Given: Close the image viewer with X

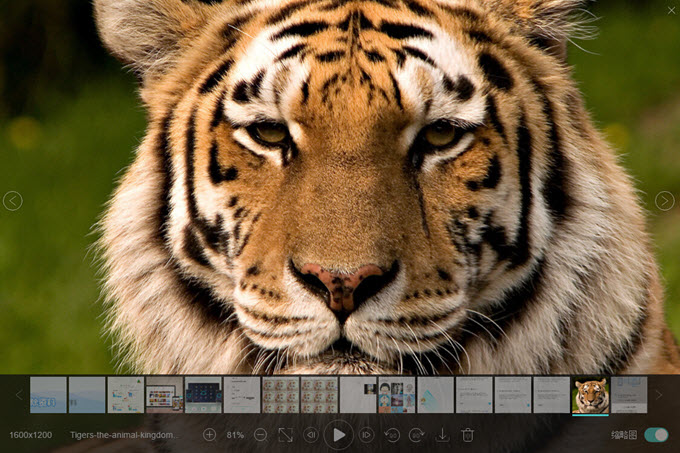Looking at the screenshot, I should point(670,10).
